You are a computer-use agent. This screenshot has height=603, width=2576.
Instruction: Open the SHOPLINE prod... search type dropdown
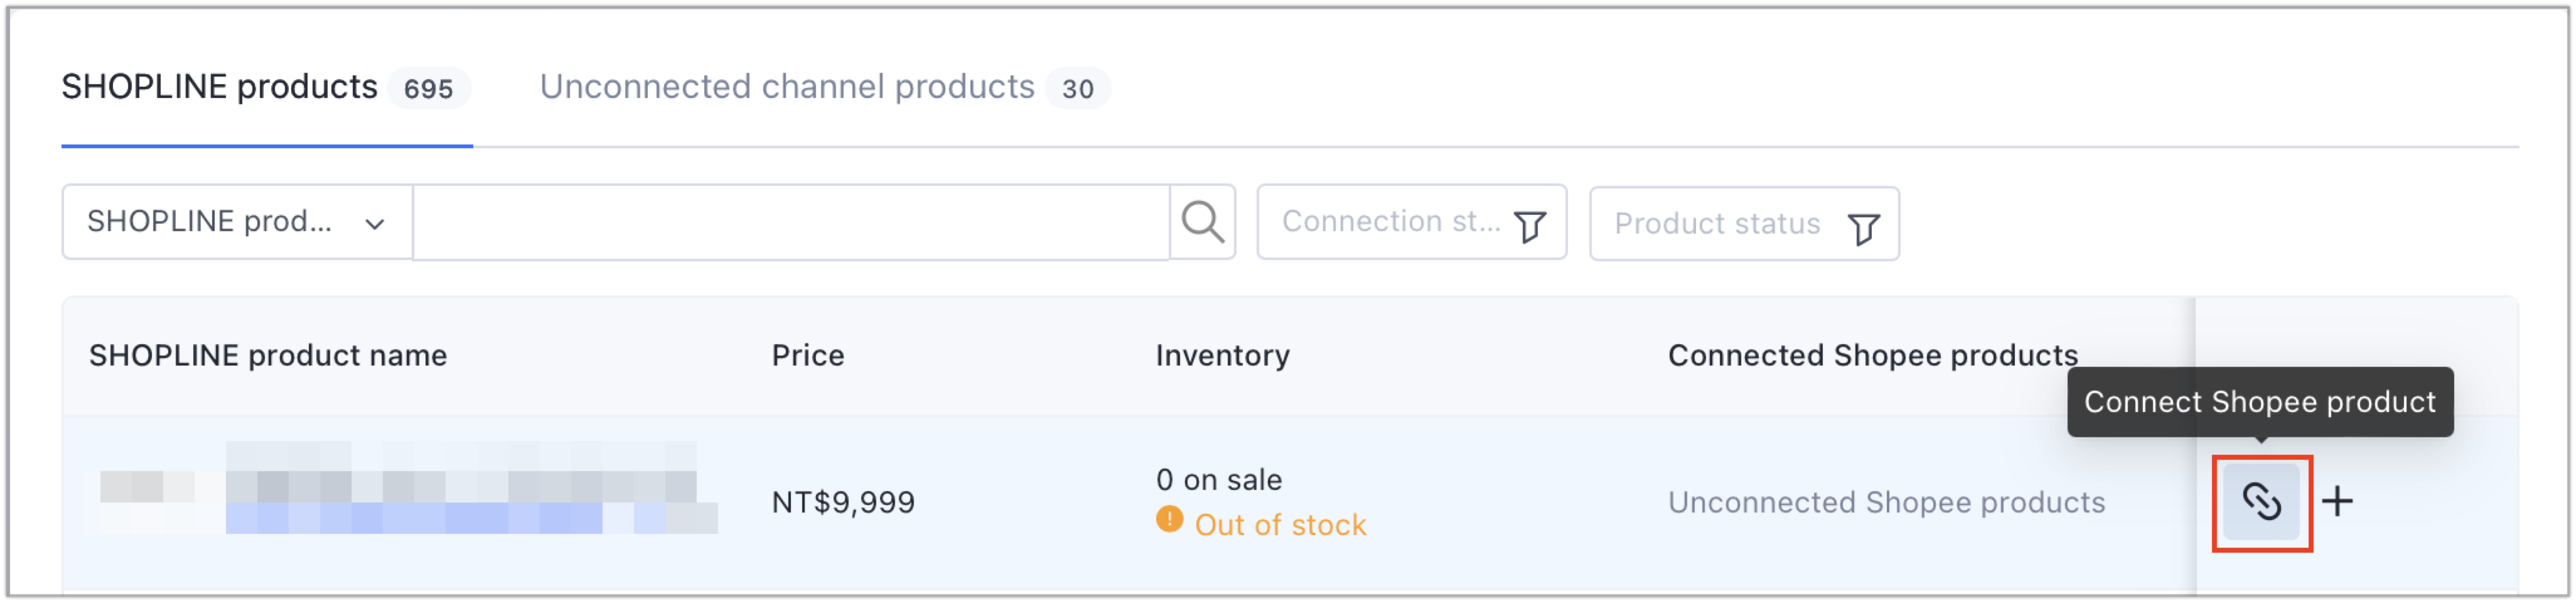click(237, 222)
